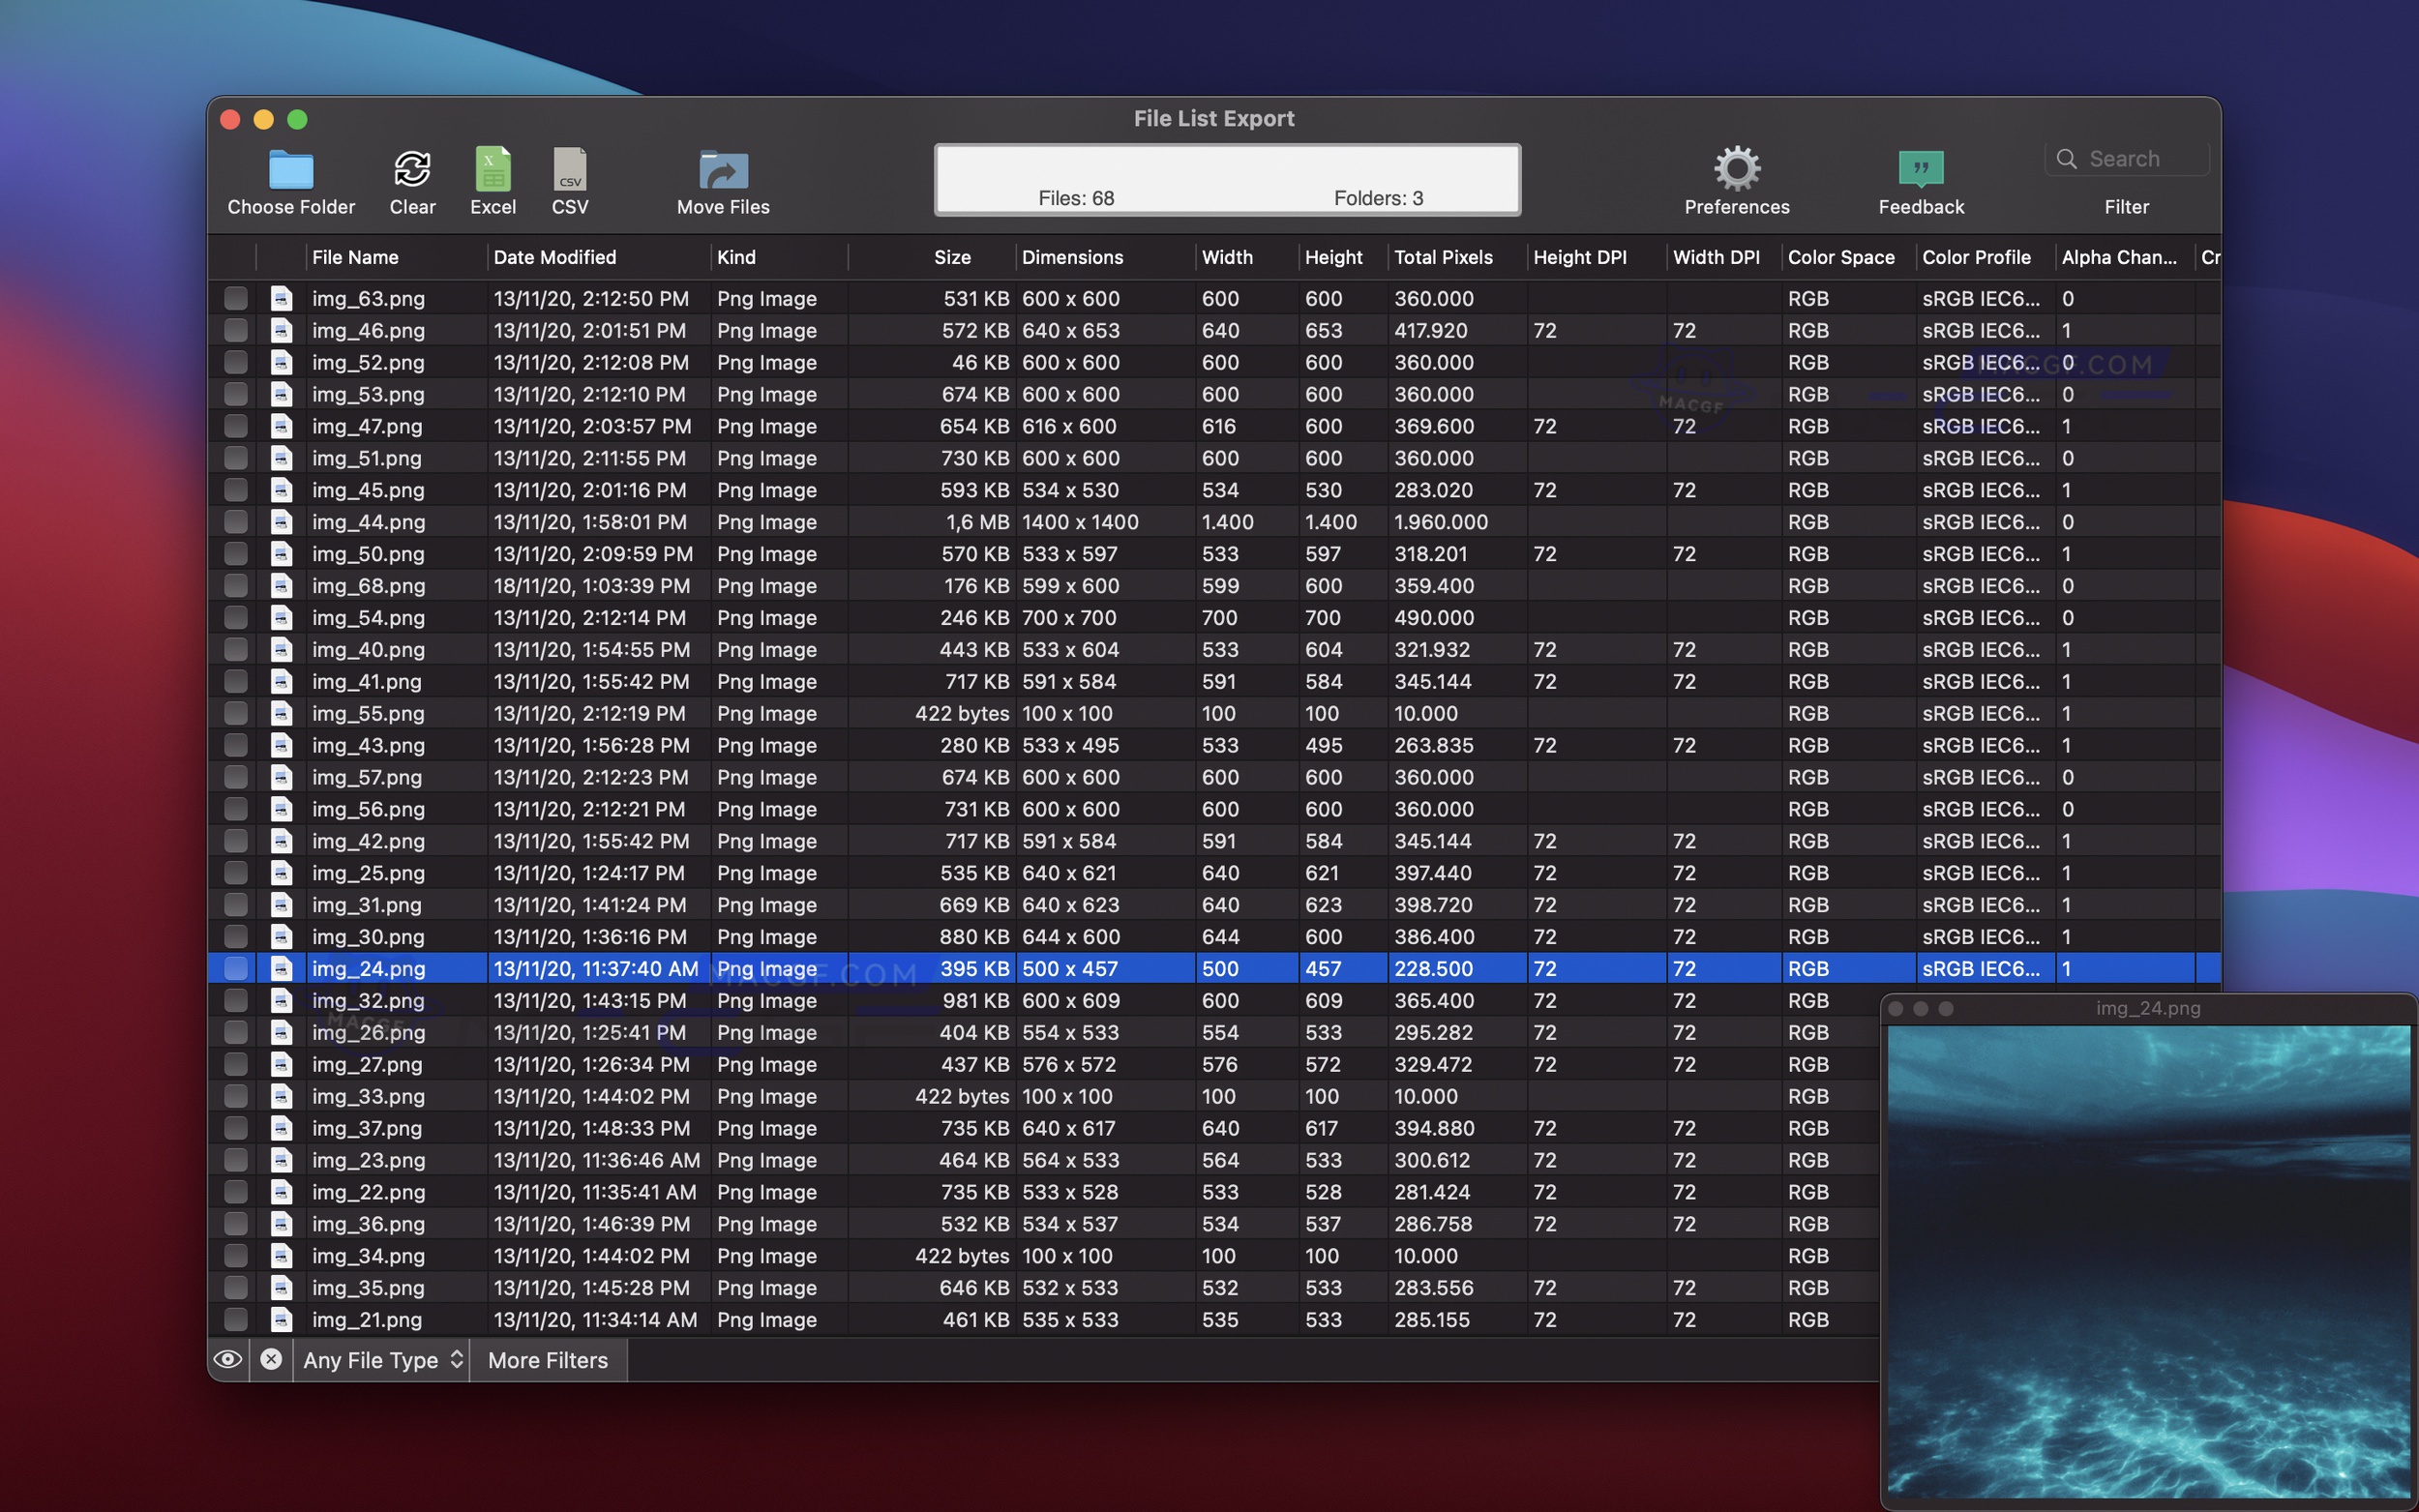The image size is (2419, 1512).
Task: Open the Filter control at top-right
Action: coord(2126,207)
